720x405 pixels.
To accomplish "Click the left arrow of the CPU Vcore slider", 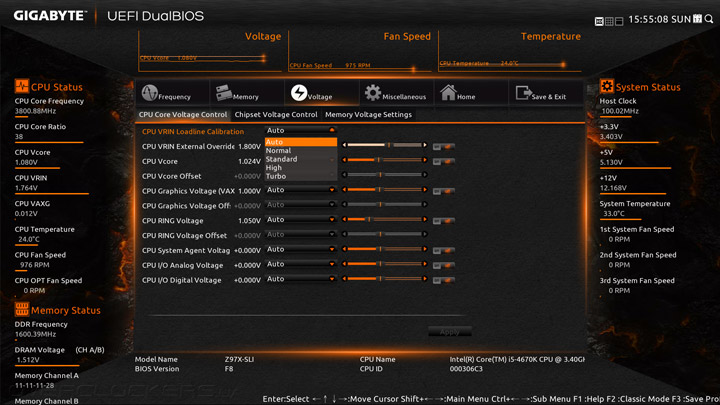I will point(344,160).
